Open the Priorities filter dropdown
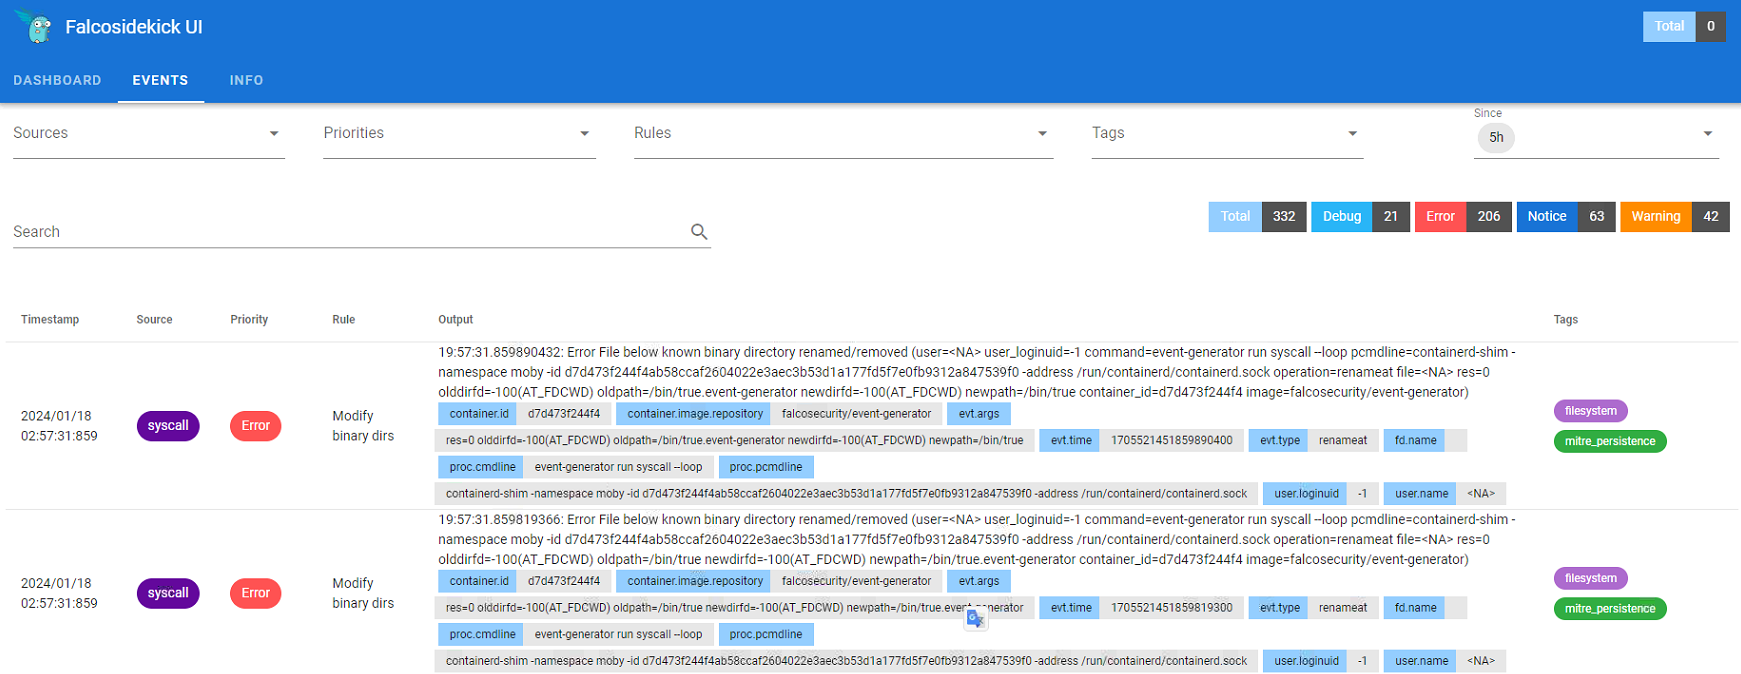Screen dimensions: 1741x674 (x=459, y=134)
